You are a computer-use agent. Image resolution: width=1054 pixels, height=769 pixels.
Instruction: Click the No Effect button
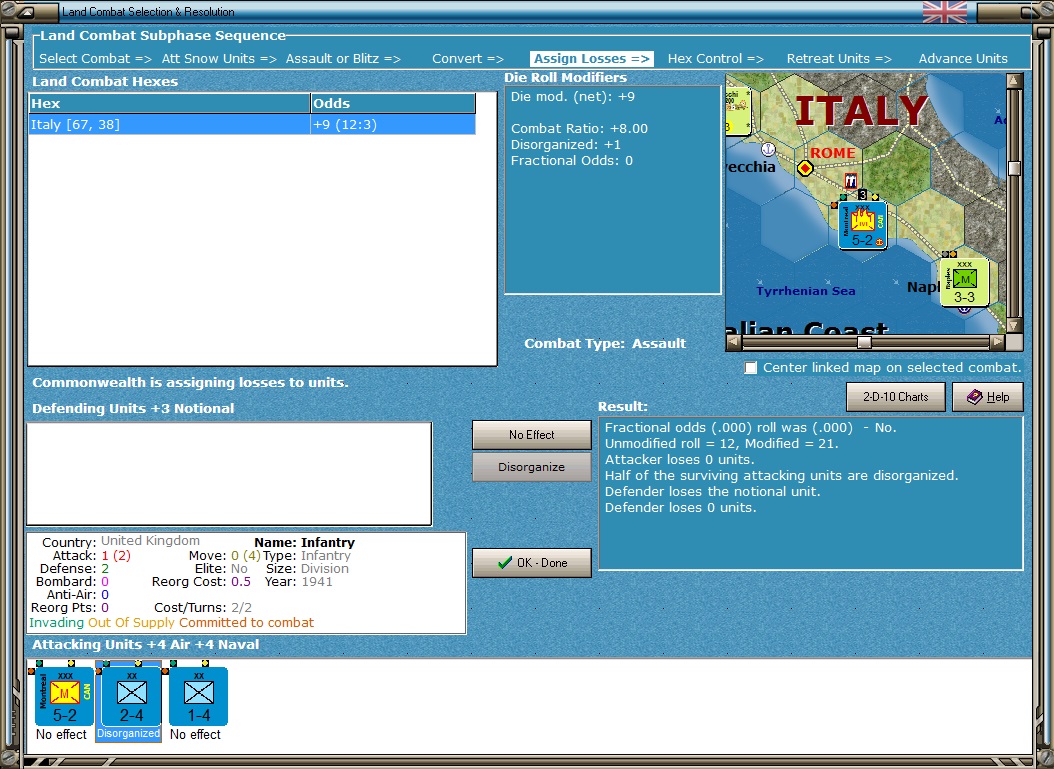[x=532, y=435]
